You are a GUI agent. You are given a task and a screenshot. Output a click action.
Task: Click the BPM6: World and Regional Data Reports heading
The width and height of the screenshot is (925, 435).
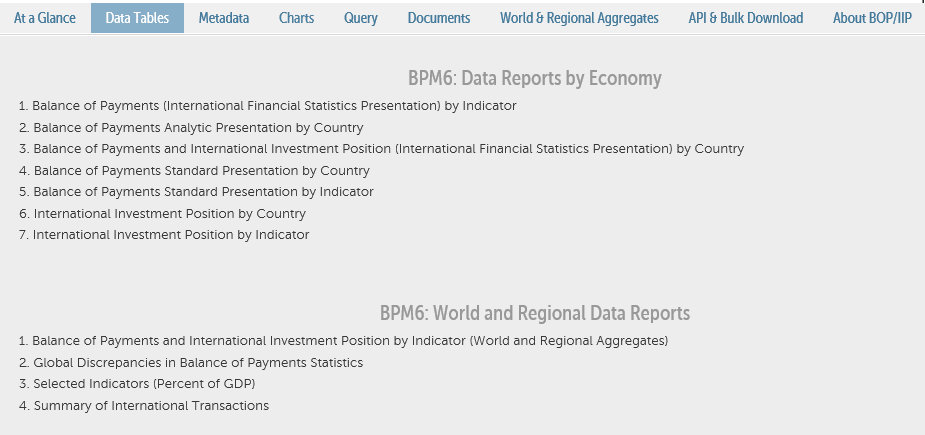(534, 313)
